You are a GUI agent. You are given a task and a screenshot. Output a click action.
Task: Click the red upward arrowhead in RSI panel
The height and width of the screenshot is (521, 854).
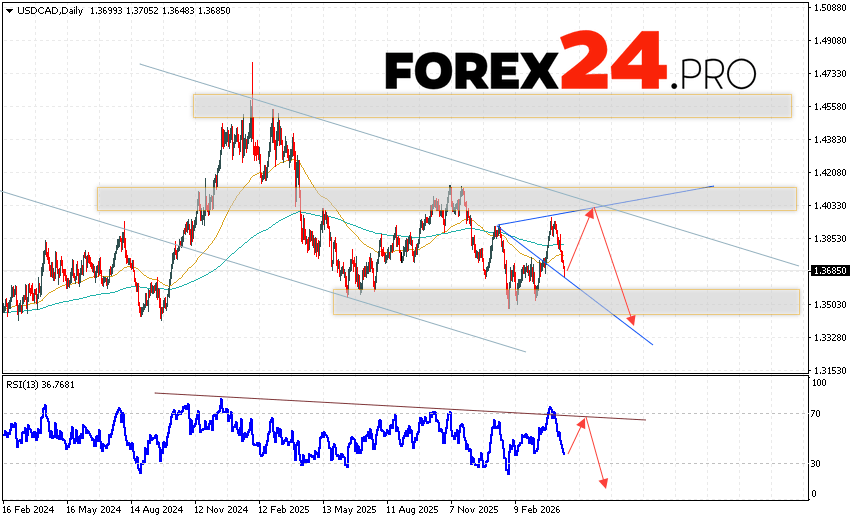586,420
